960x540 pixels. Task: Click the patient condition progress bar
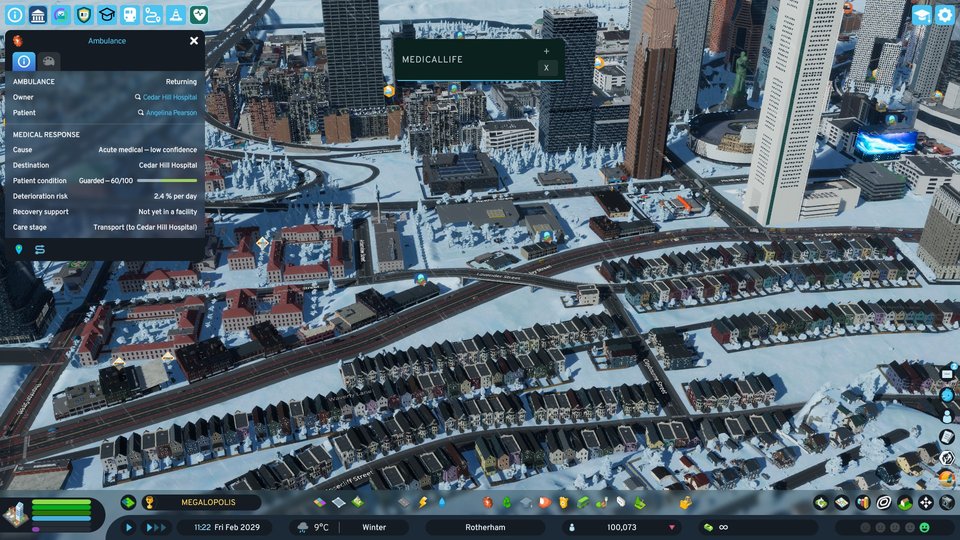(x=167, y=181)
